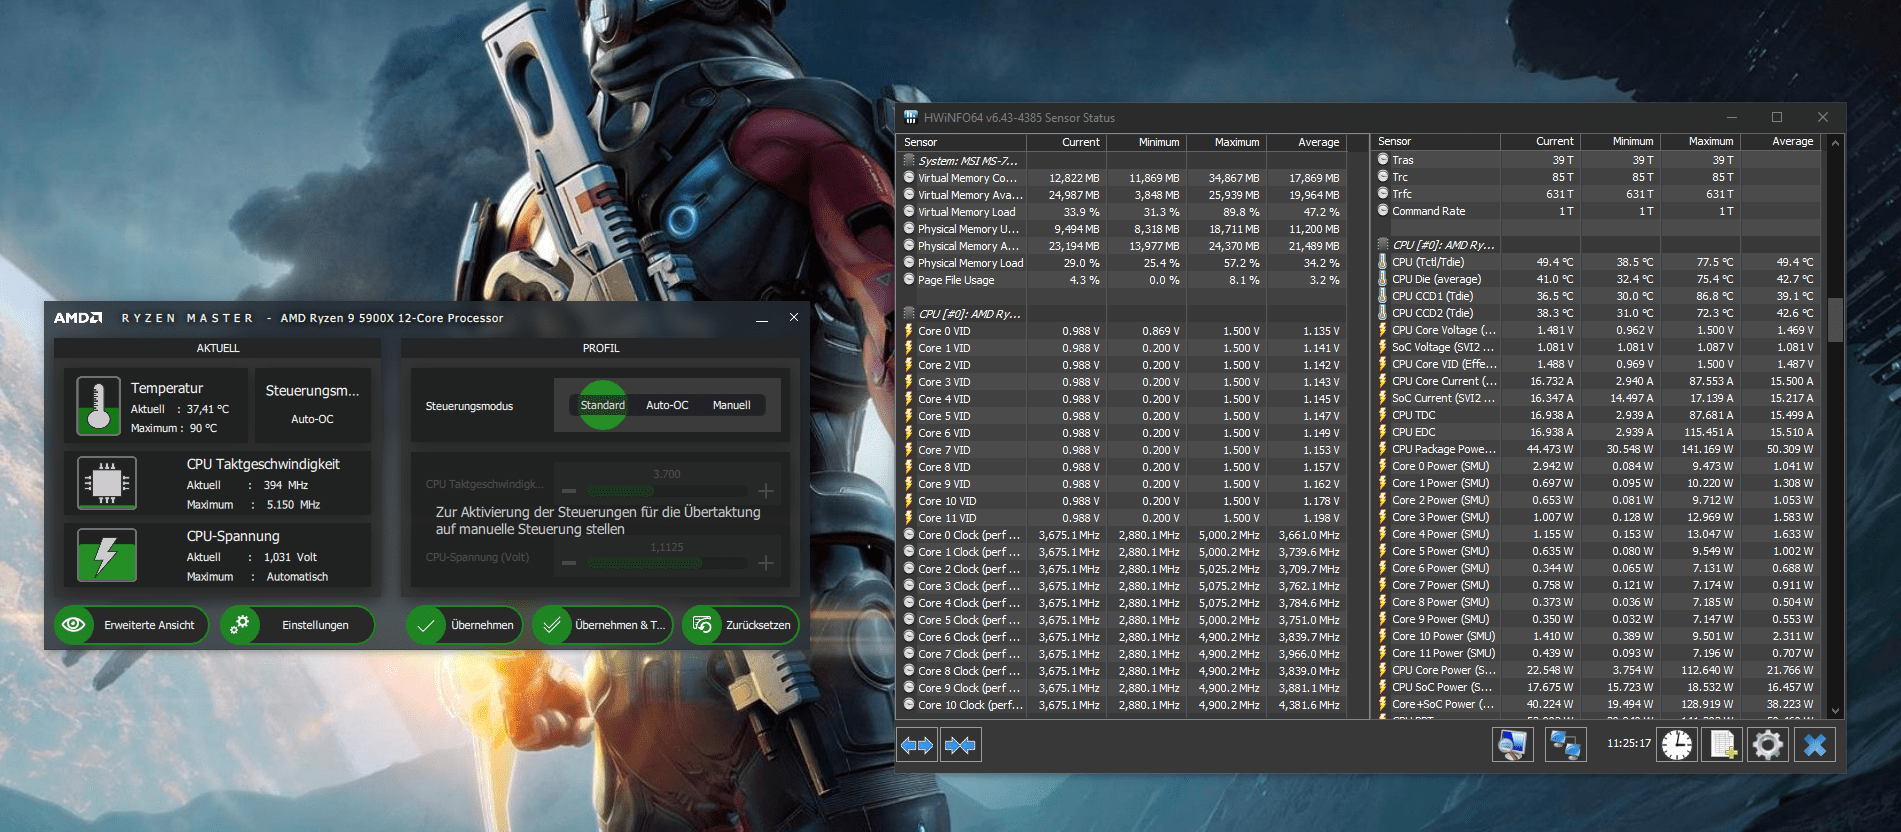This screenshot has height=832, width=1901.
Task: Click the thermometer icon beside CPU Die (average)
Action: click(1383, 279)
